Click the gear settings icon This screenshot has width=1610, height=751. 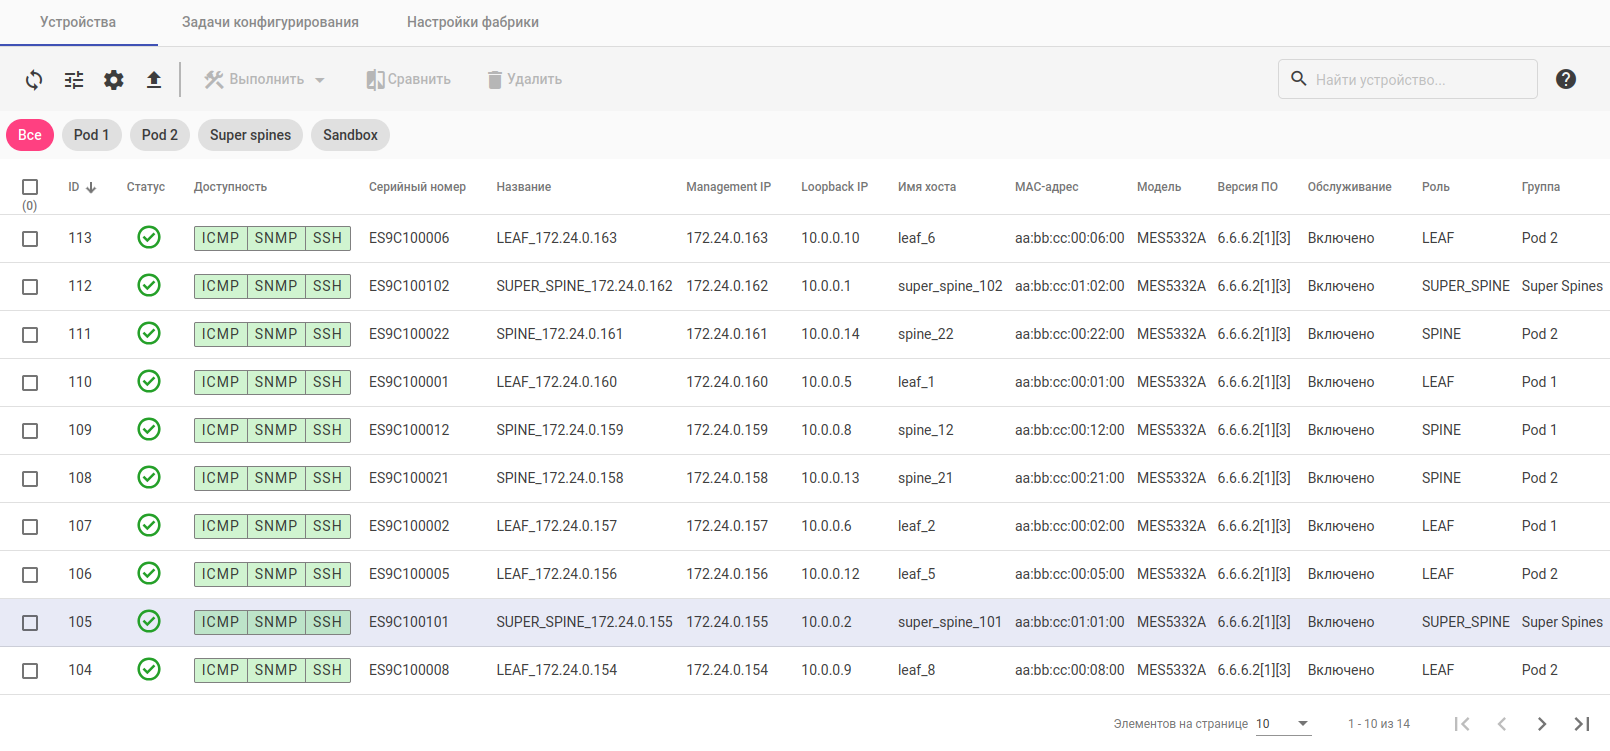point(114,80)
